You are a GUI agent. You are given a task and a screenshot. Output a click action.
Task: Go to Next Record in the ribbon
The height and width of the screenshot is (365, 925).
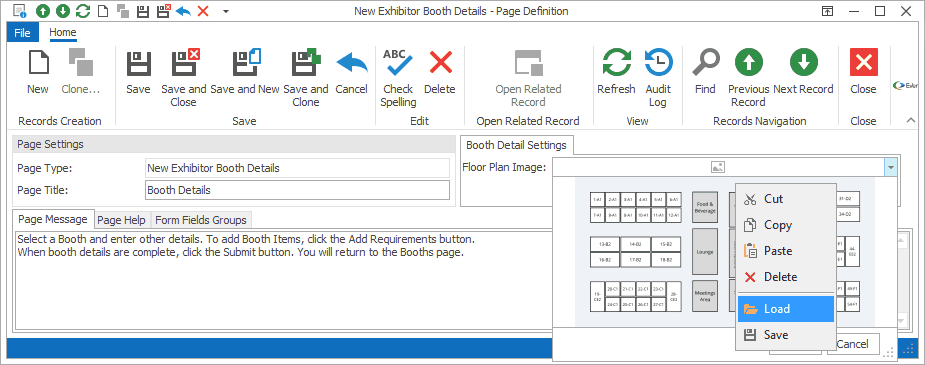tap(803, 72)
